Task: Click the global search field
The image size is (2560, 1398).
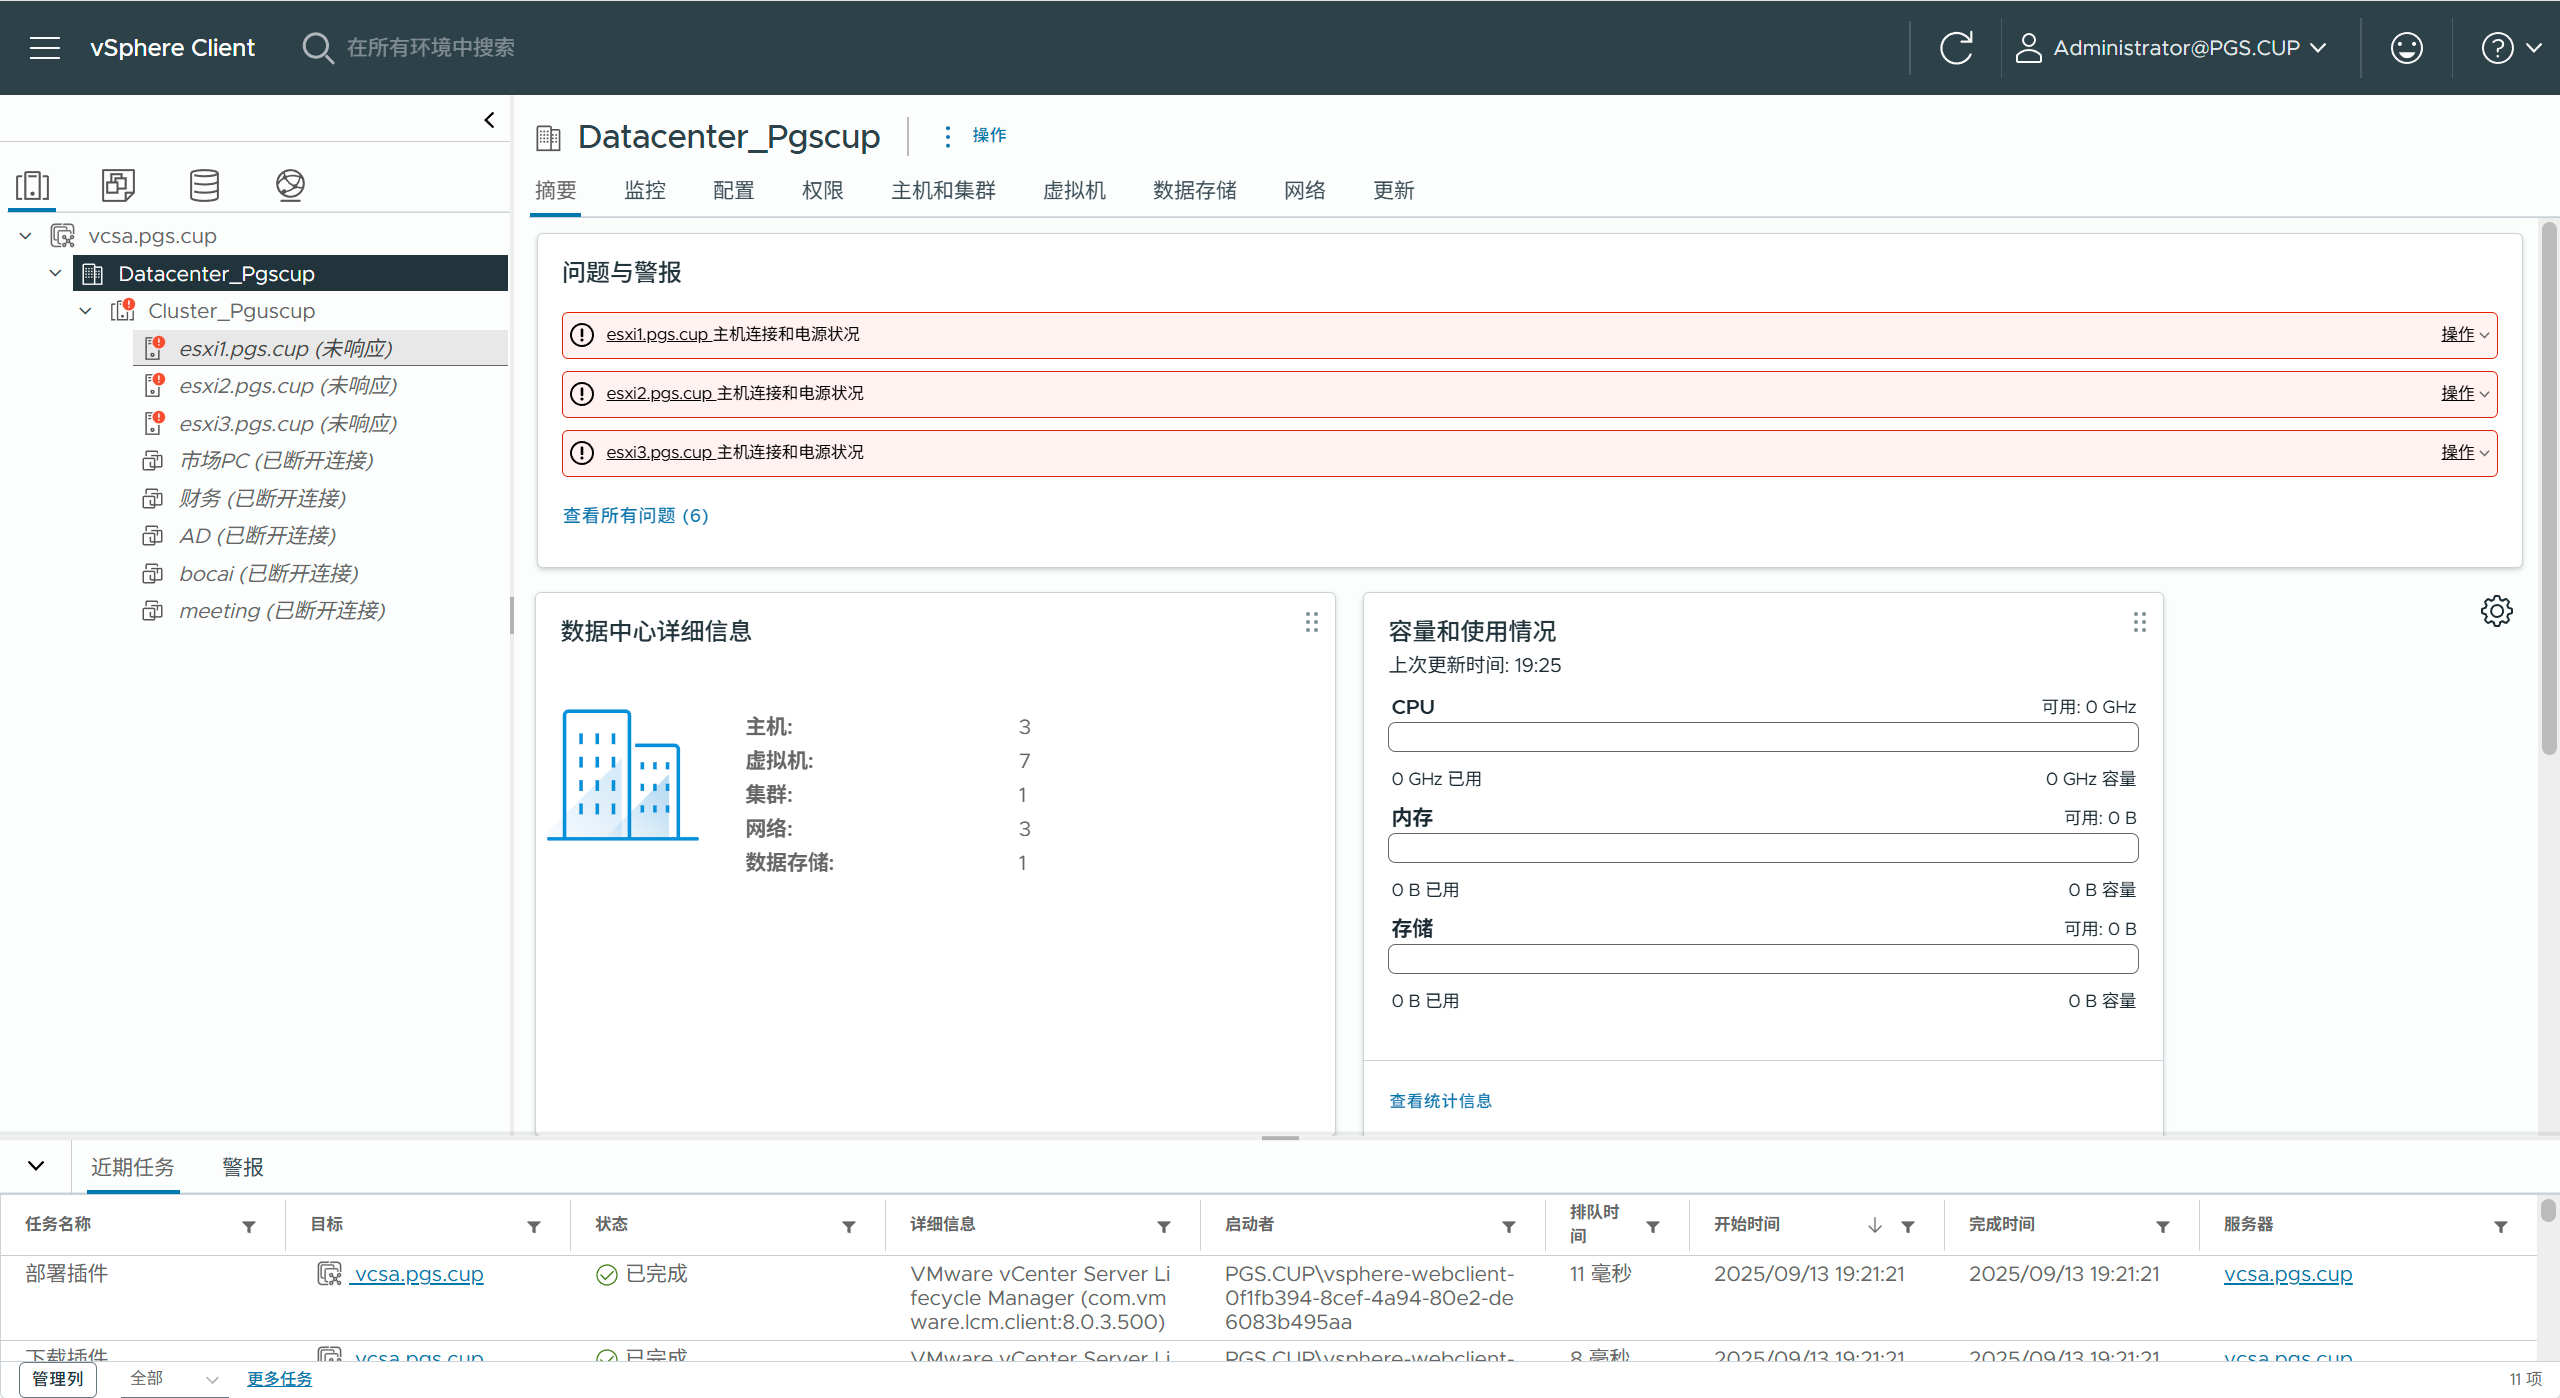Action: point(430,48)
